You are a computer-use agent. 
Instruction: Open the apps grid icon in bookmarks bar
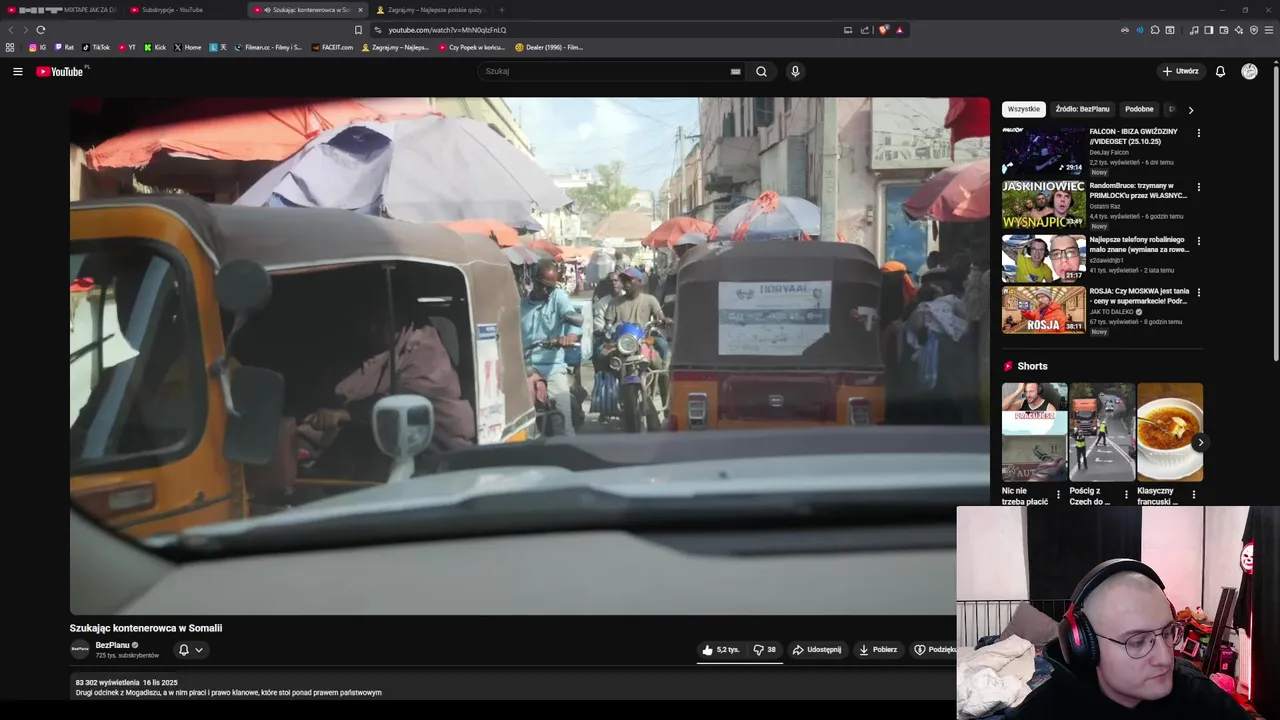[10, 47]
